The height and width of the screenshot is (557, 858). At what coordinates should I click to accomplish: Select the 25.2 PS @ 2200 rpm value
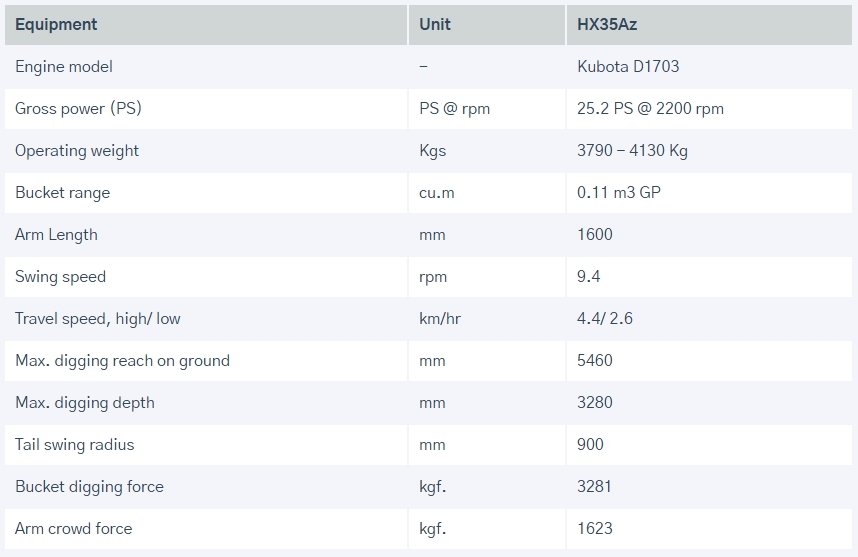650,109
